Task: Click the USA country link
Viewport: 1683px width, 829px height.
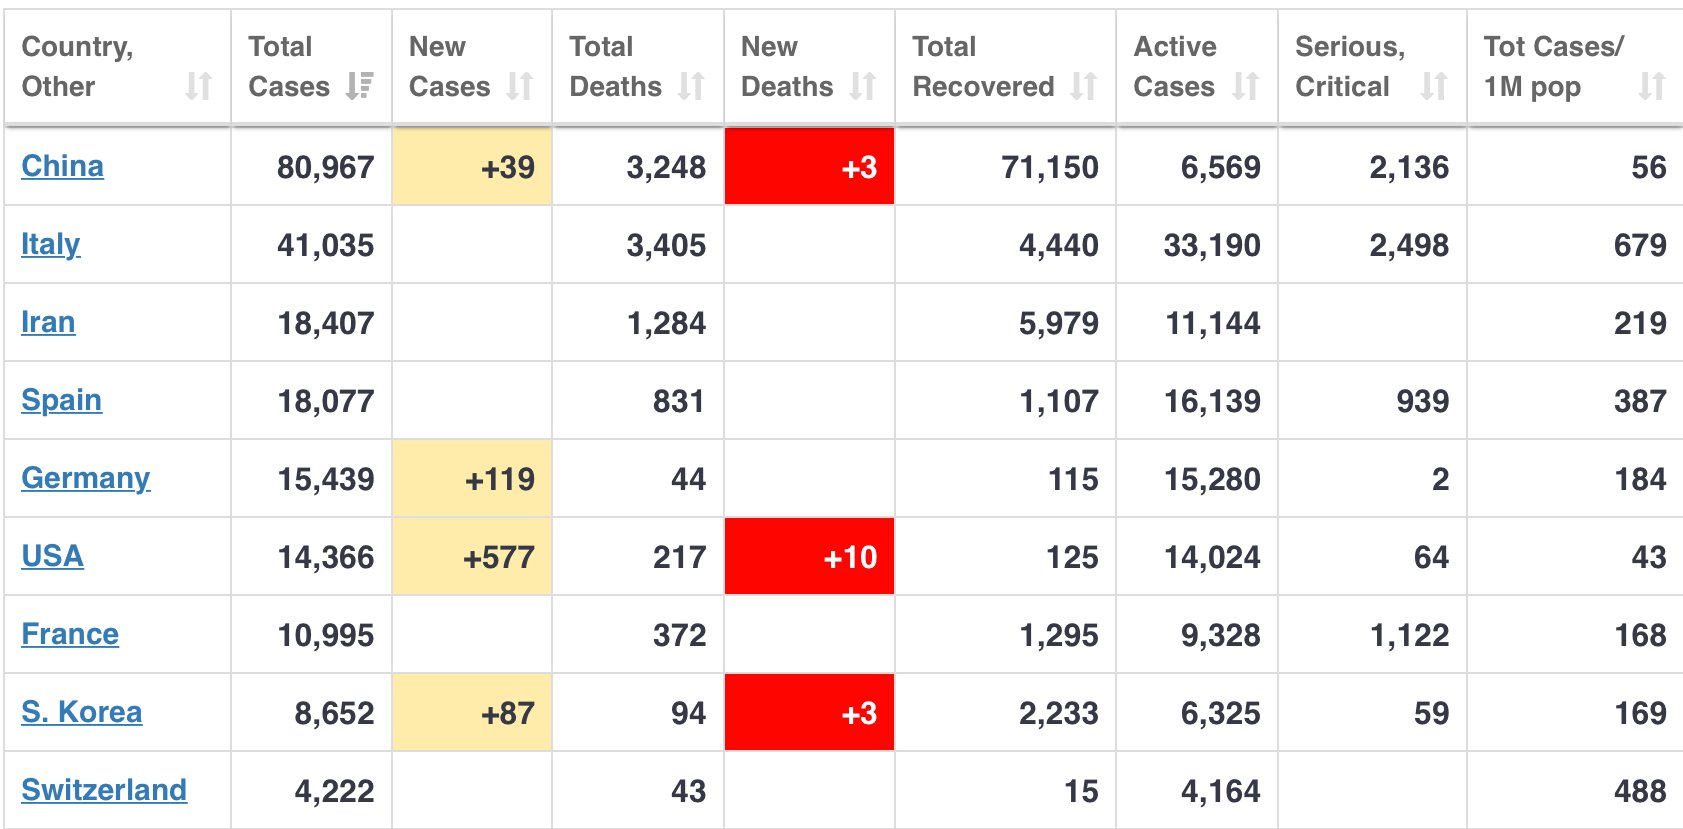Action: pyautogui.click(x=52, y=556)
